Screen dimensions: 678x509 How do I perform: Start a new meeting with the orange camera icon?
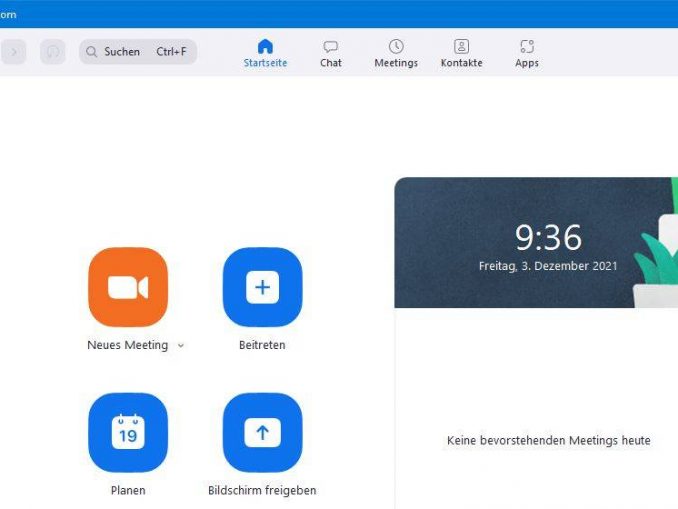tap(128, 287)
